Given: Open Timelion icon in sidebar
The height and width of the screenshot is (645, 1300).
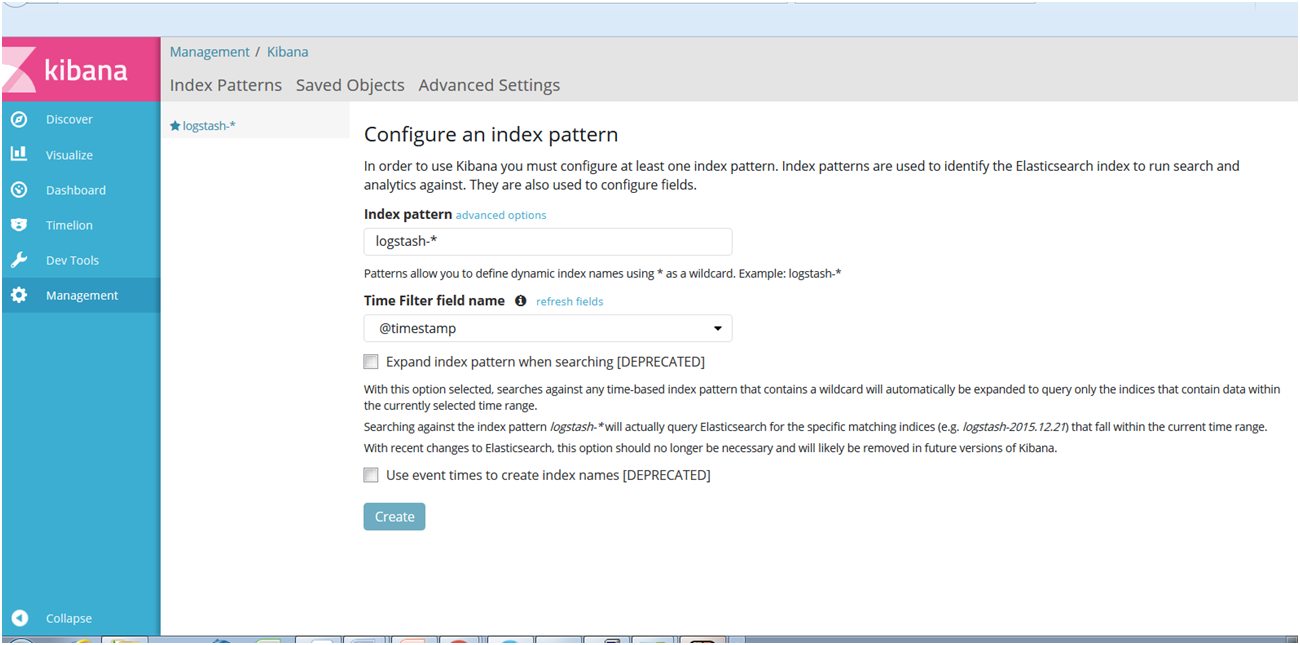Looking at the screenshot, I should (x=19, y=225).
